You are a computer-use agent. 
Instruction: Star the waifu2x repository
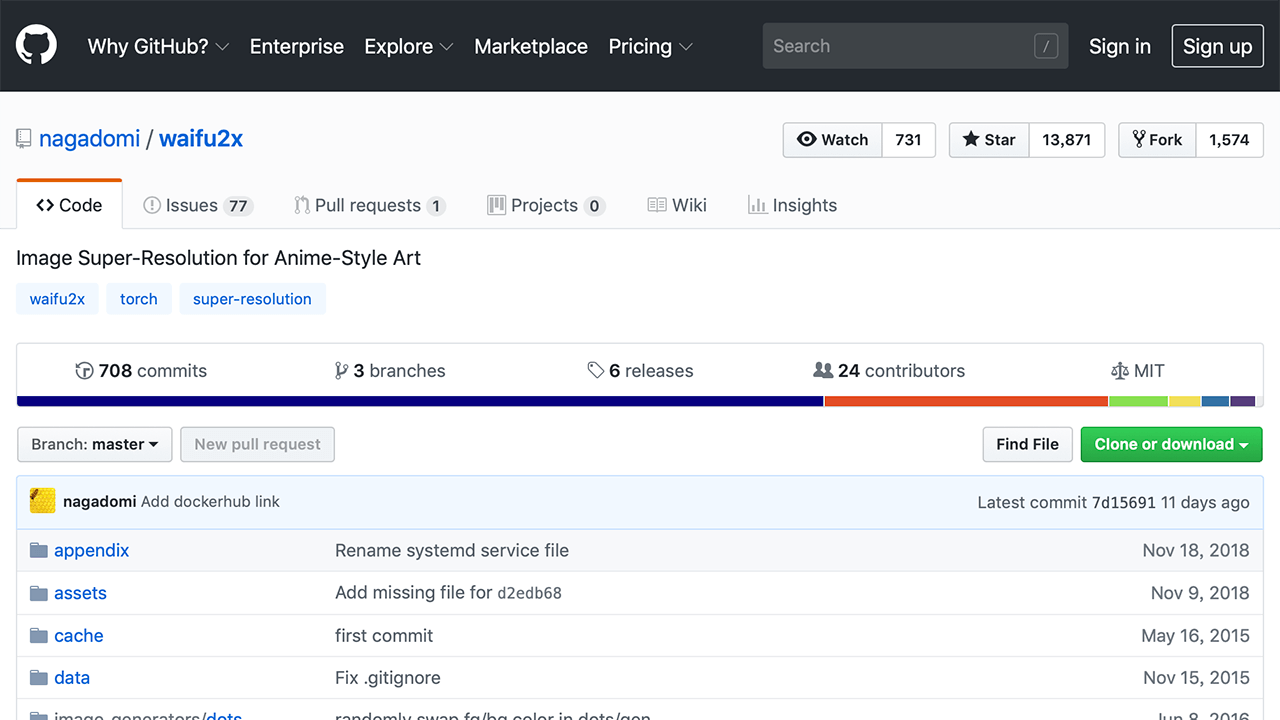click(989, 140)
